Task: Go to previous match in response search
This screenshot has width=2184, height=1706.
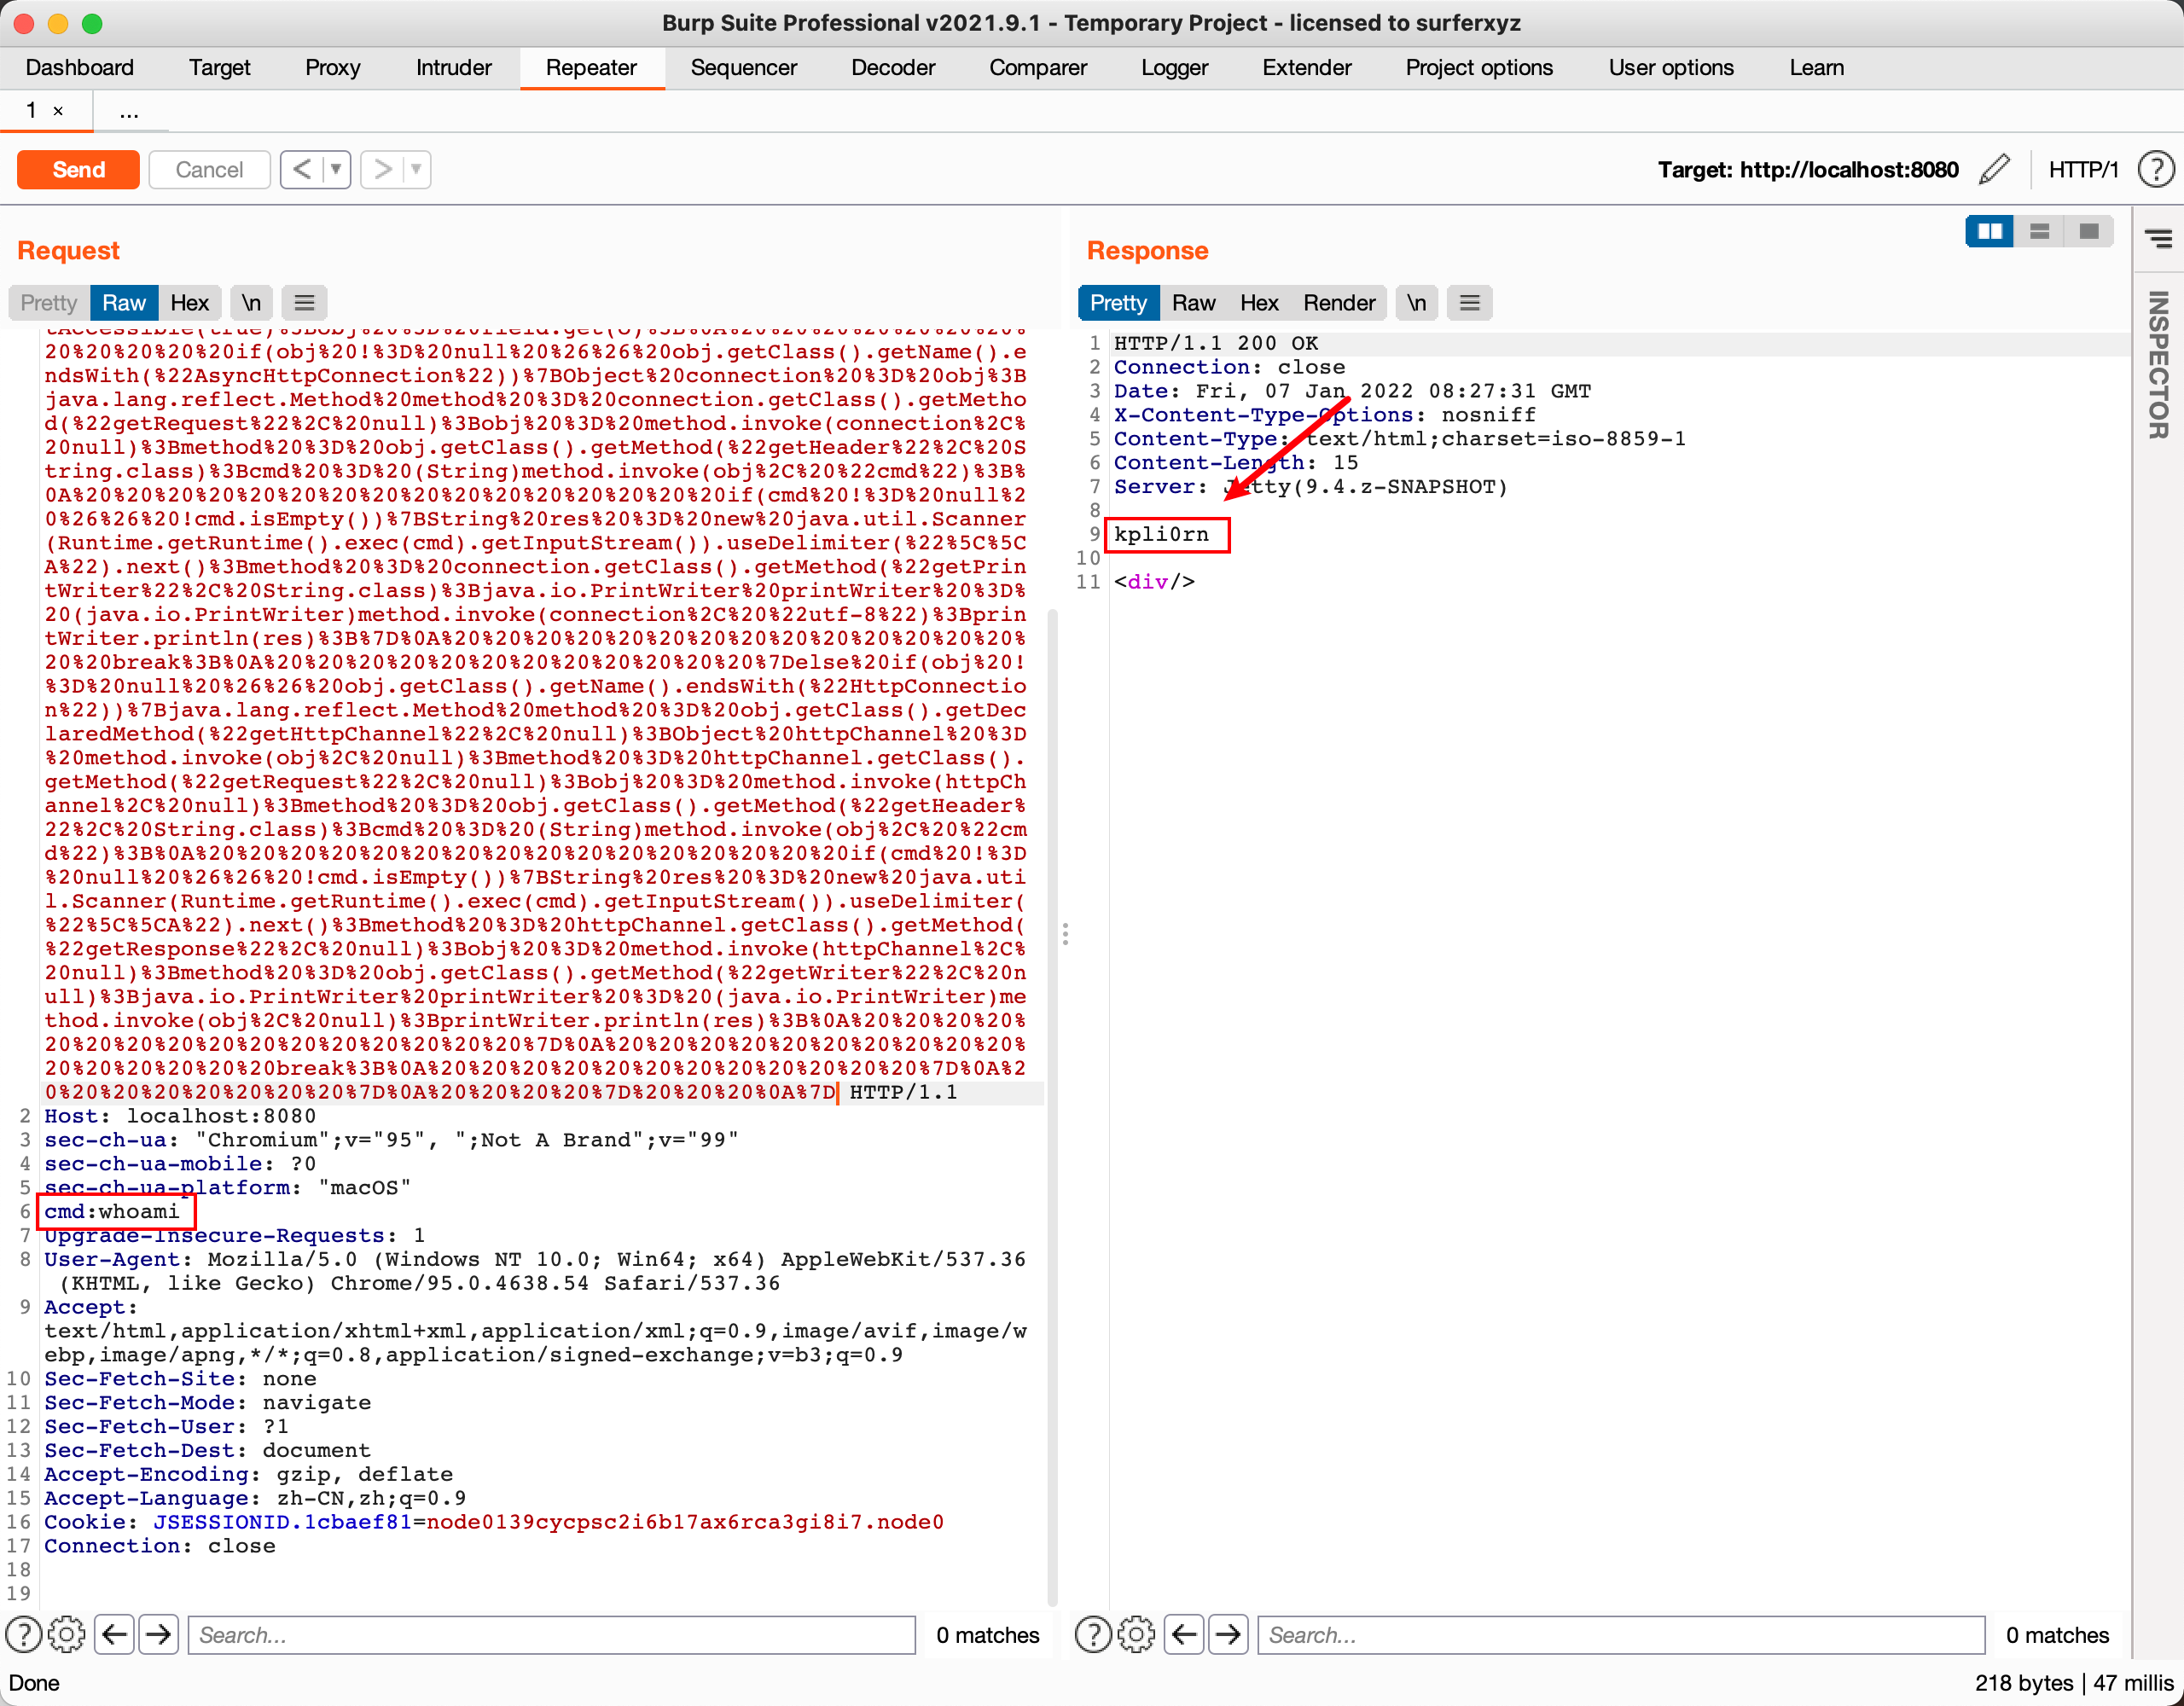Action: click(1184, 1634)
